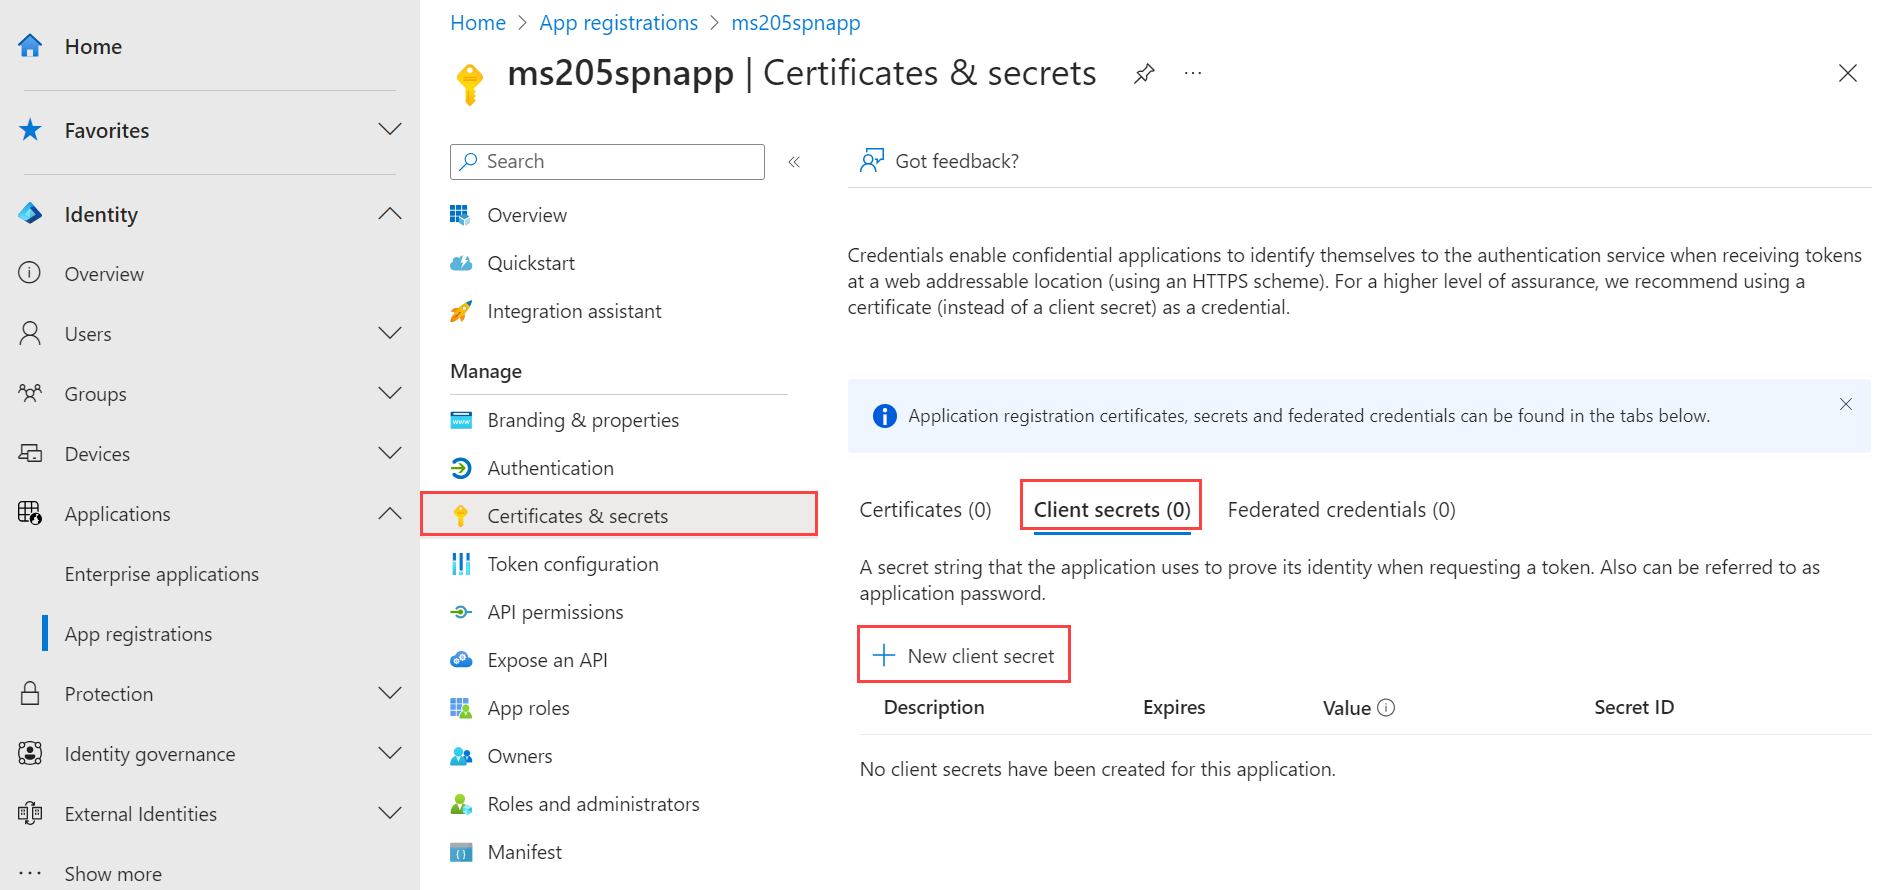Image resolution: width=1901 pixels, height=890 pixels.
Task: Click the info icon next to Value
Action: point(1386,708)
